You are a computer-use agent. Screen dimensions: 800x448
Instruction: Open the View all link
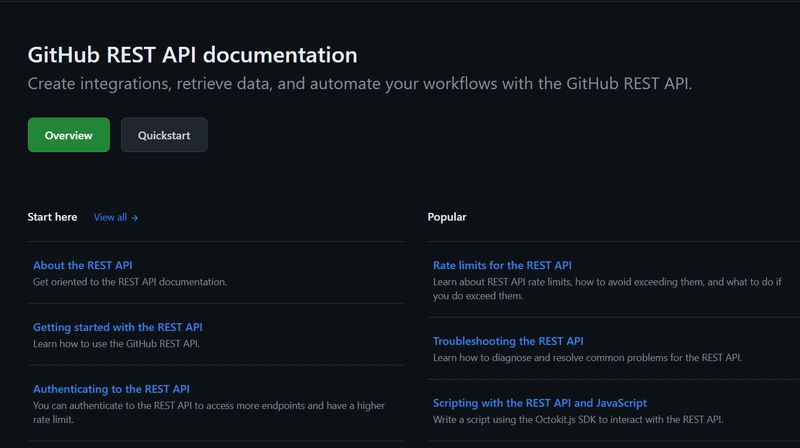[116, 217]
